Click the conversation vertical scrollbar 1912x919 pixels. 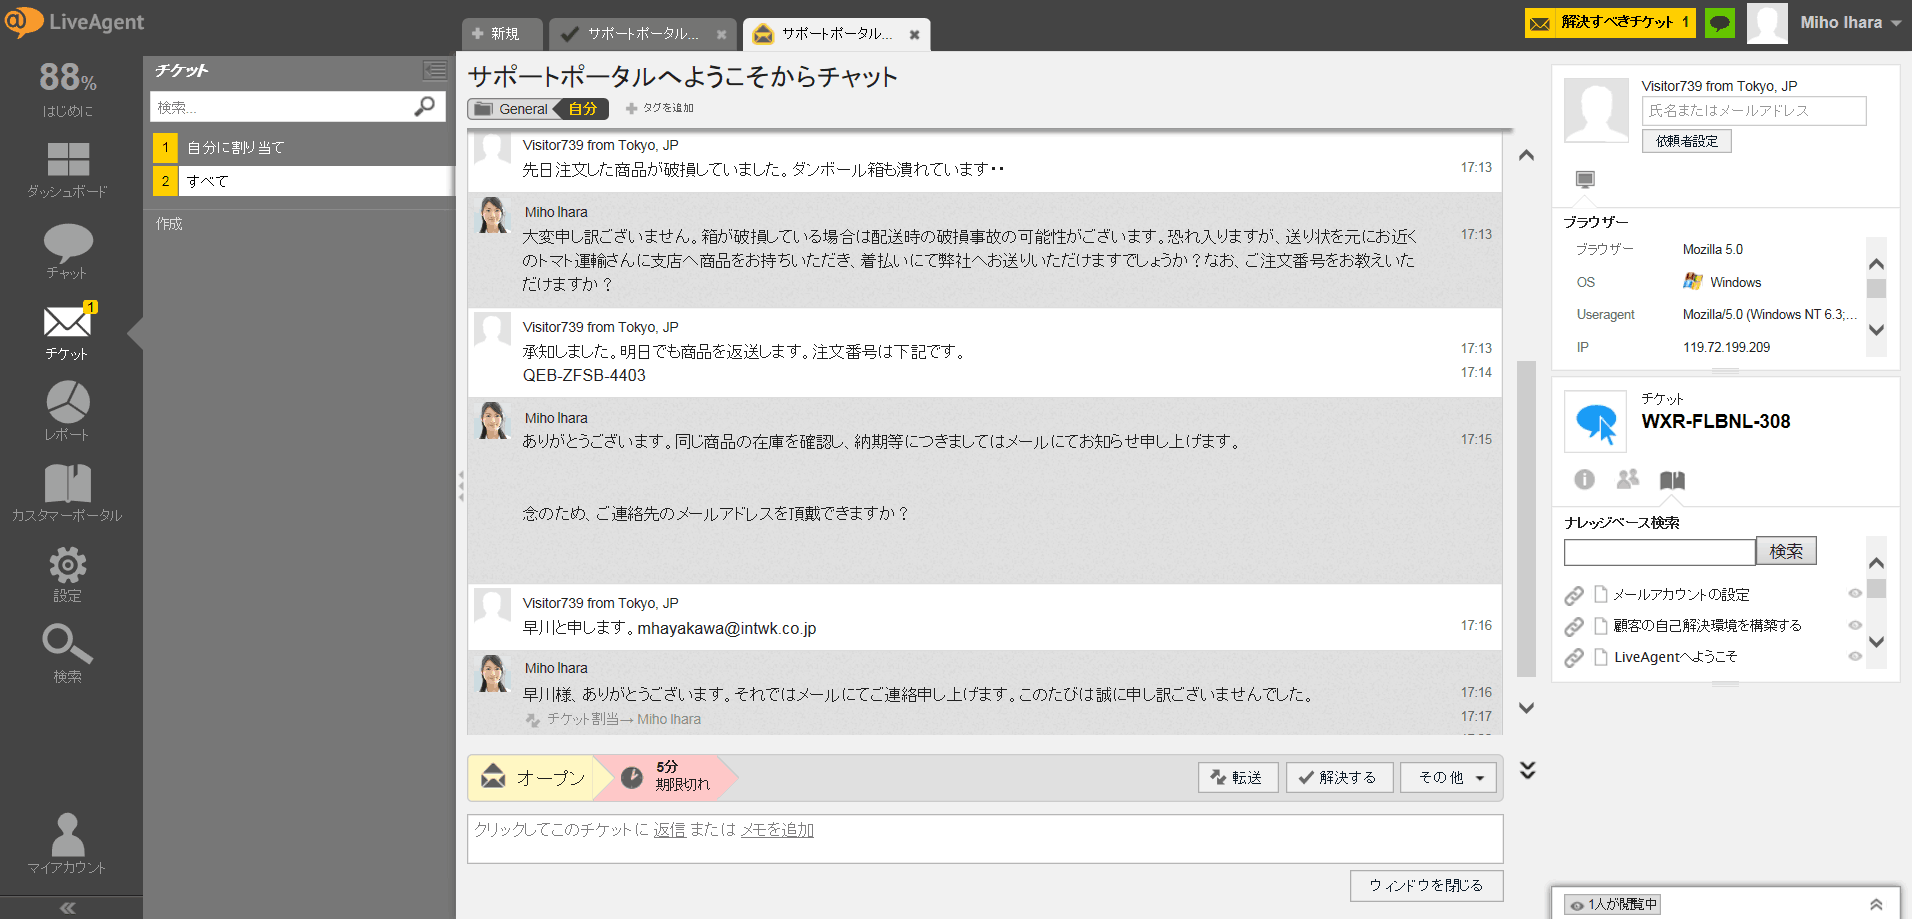[1526, 519]
